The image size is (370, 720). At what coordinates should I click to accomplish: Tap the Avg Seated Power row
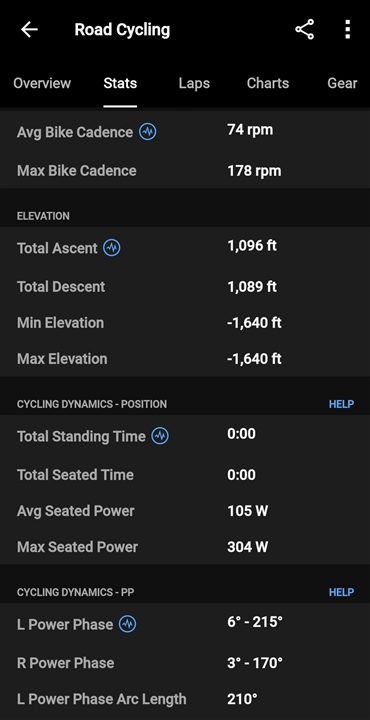(x=185, y=511)
